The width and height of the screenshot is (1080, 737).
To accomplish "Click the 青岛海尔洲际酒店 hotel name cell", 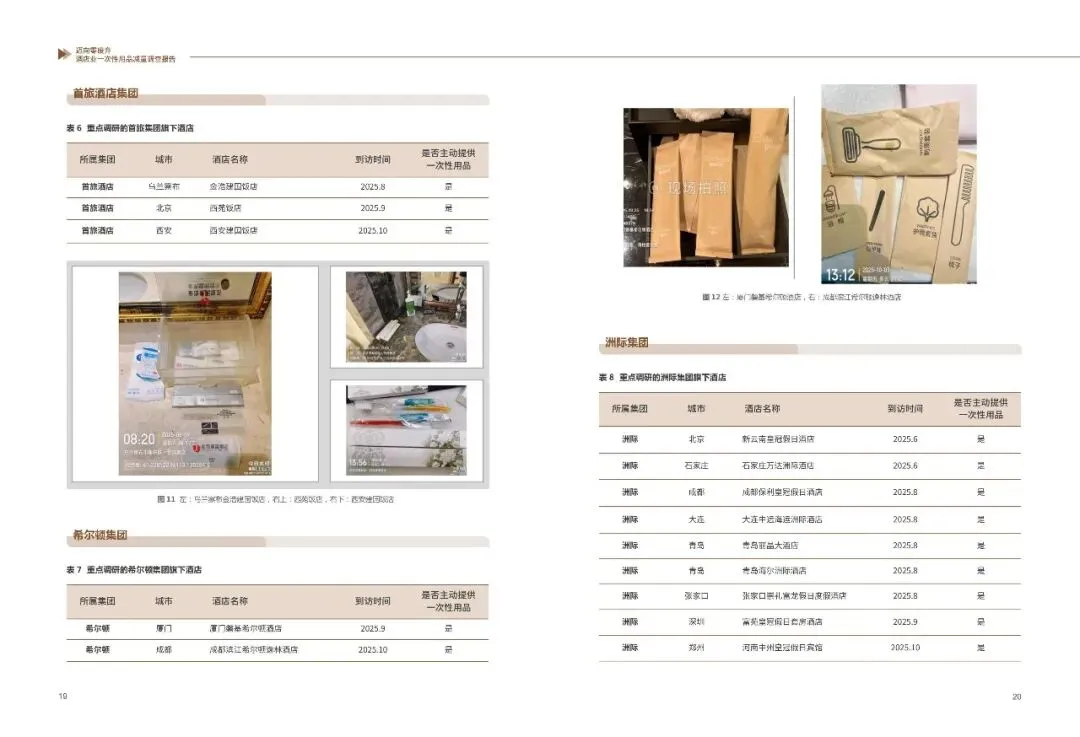I will 774,571.
